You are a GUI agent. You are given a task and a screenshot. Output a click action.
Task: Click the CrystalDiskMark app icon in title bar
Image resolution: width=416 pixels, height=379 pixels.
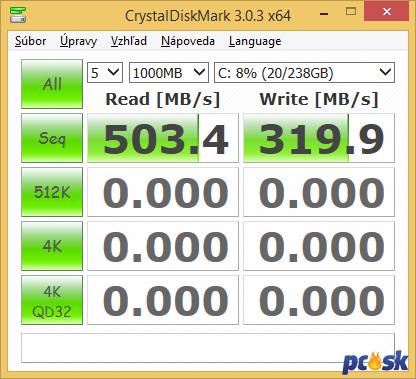point(18,14)
